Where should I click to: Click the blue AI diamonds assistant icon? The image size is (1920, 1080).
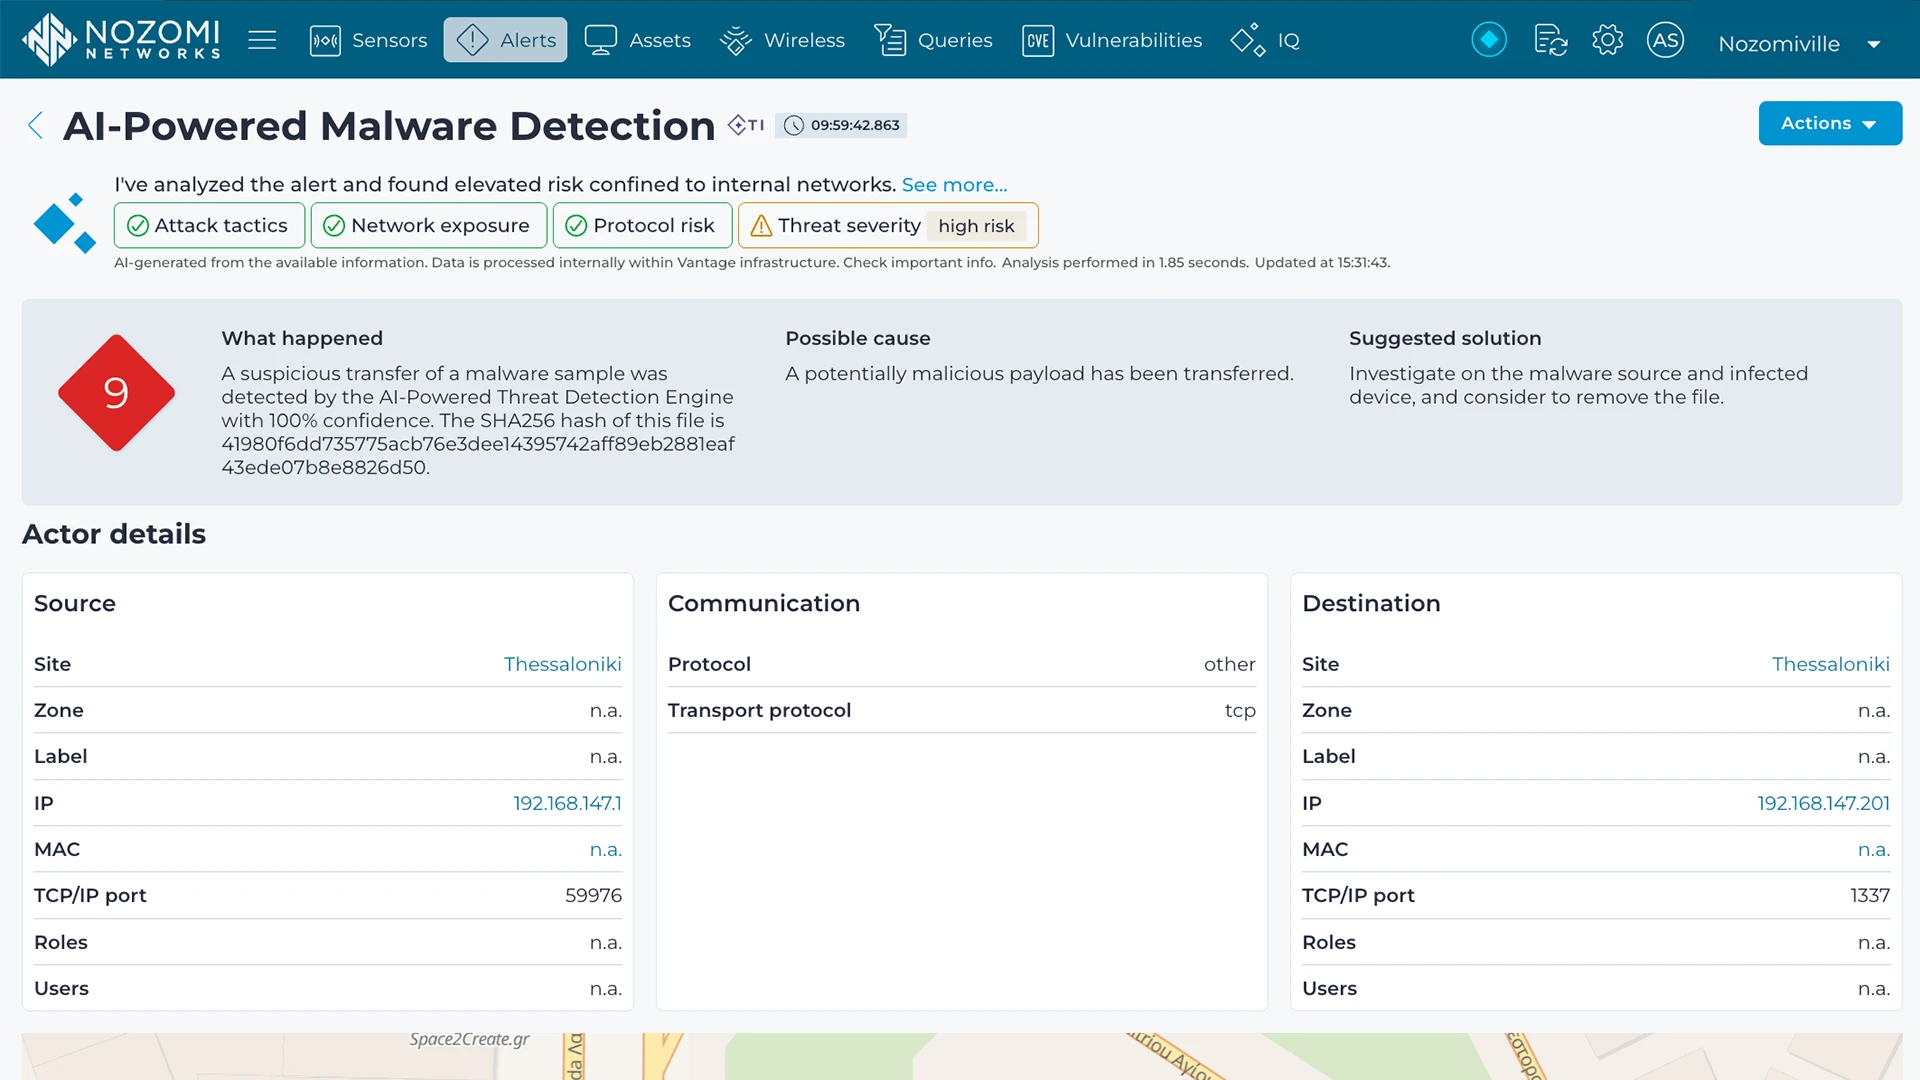[x=64, y=222]
